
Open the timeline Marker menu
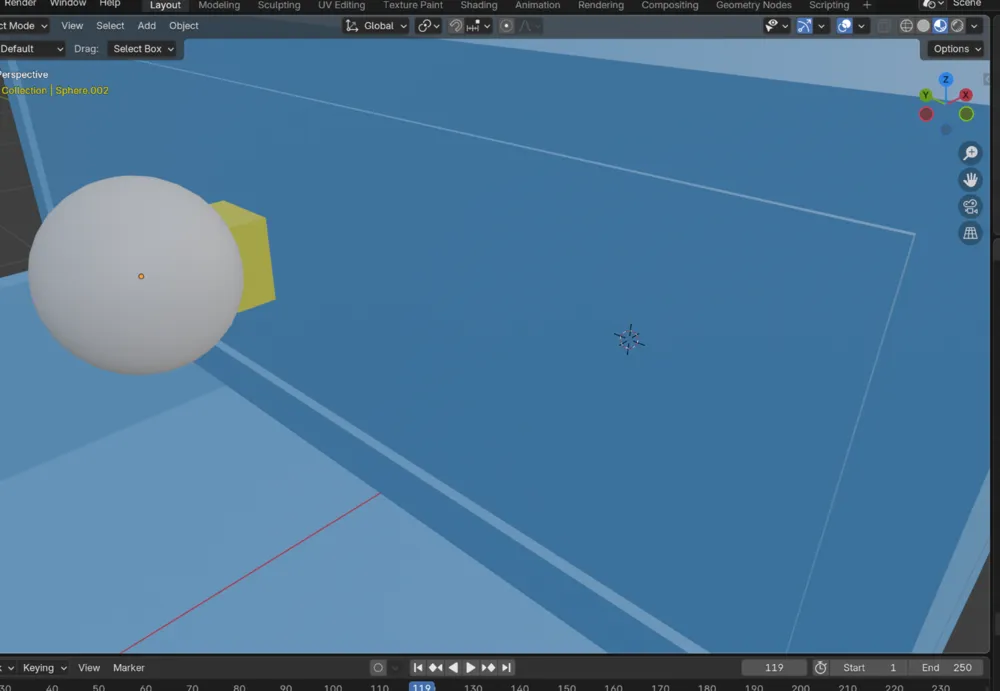[129, 667]
